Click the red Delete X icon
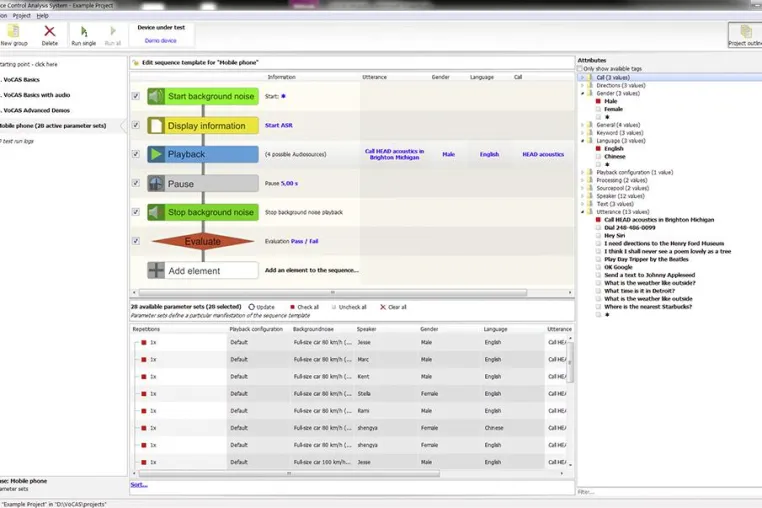 click(50, 31)
